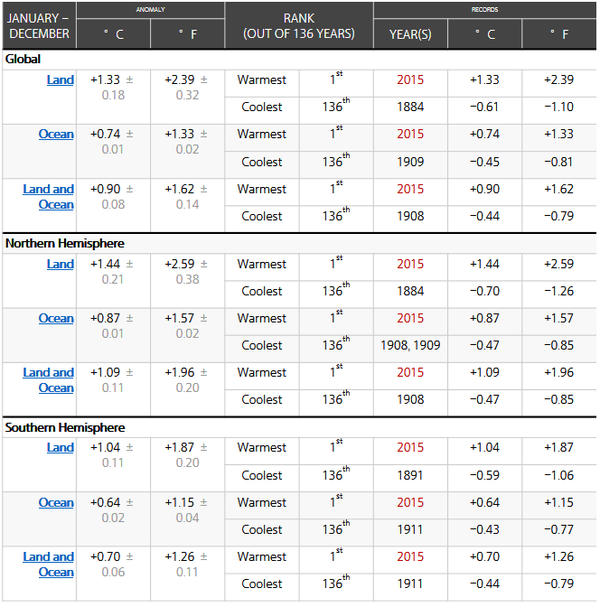The height and width of the screenshot is (607, 600).
Task: Open Northern Hemisphere Land and Ocean link
Action: click(x=48, y=380)
